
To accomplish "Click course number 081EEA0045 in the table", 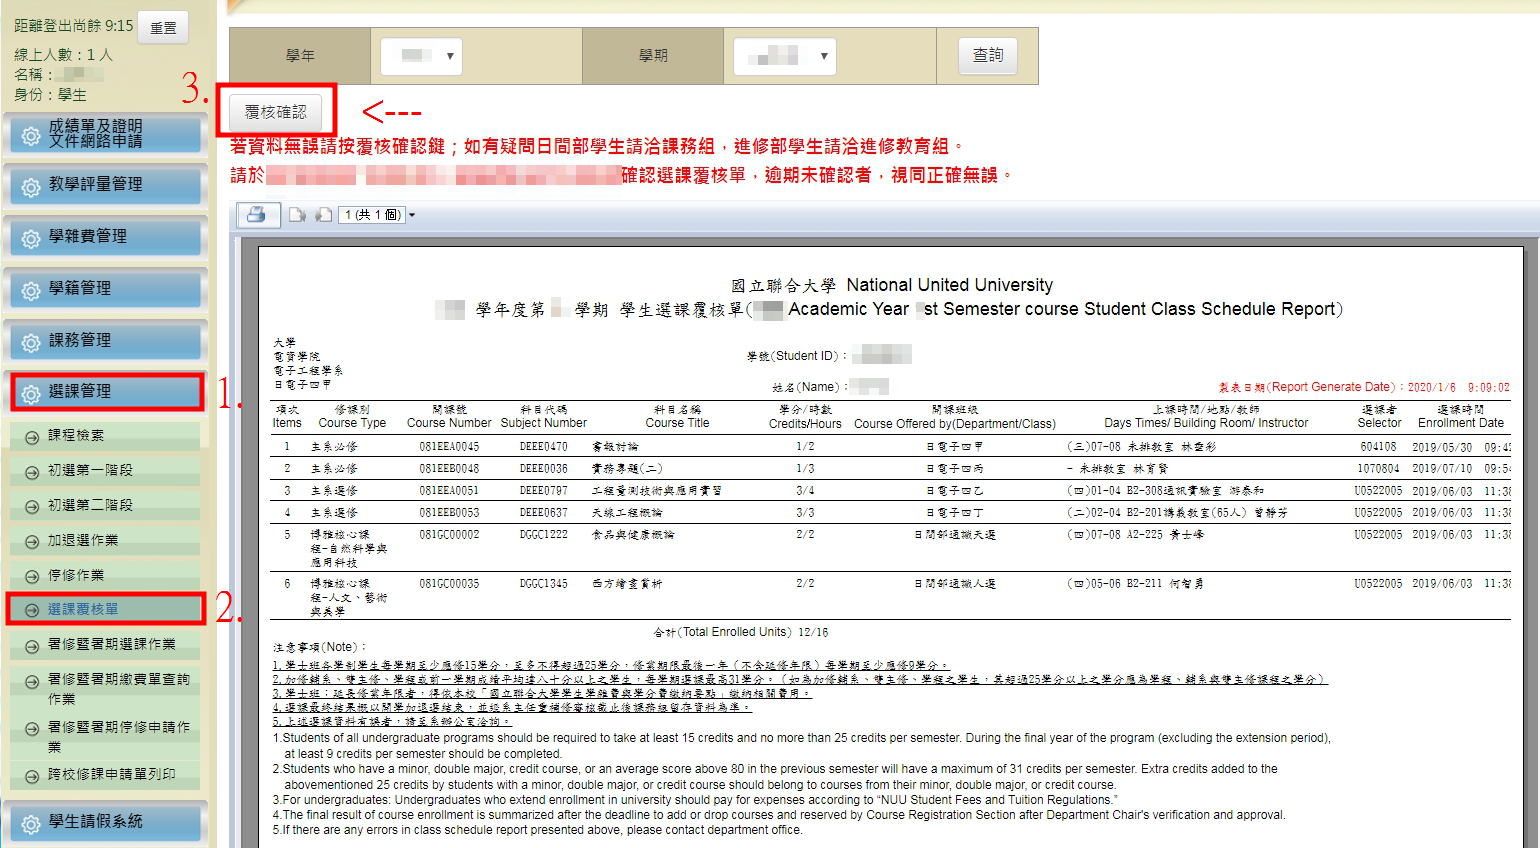I will [x=449, y=447].
